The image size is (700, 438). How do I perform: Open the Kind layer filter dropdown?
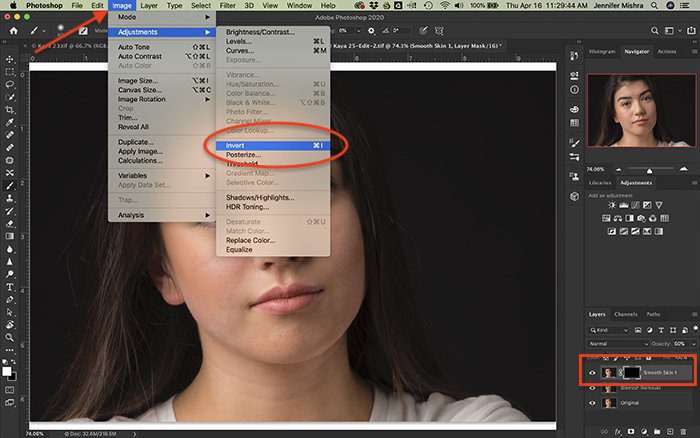[609, 330]
